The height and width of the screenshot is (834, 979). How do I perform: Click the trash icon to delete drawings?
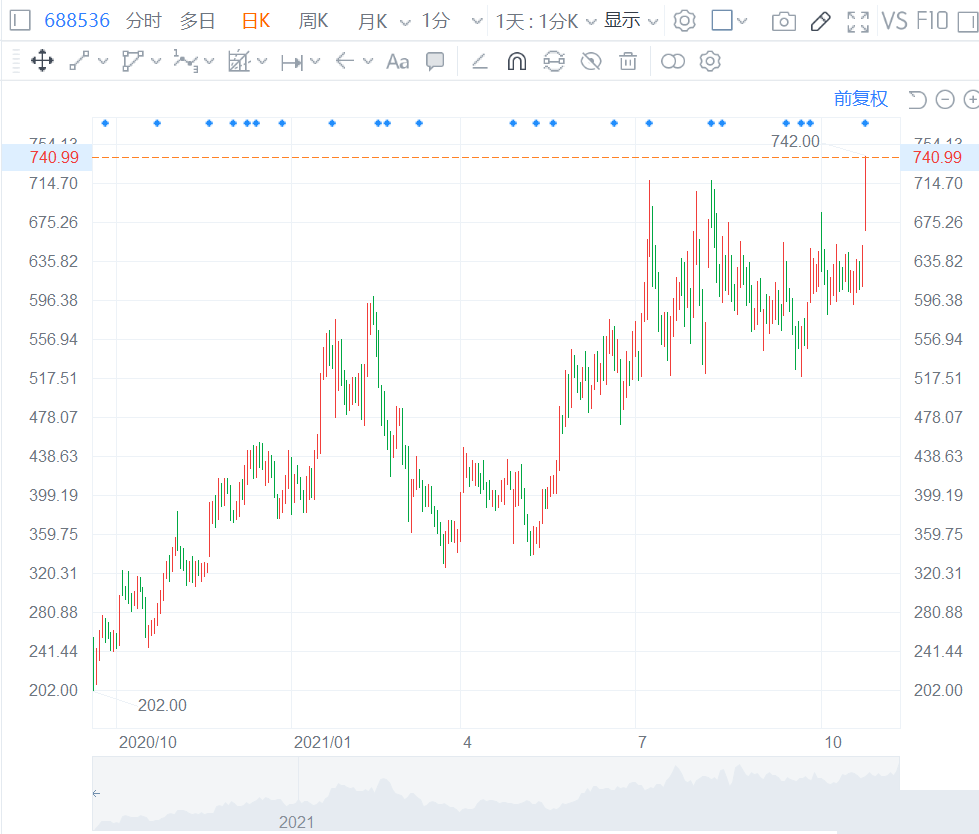[628, 62]
